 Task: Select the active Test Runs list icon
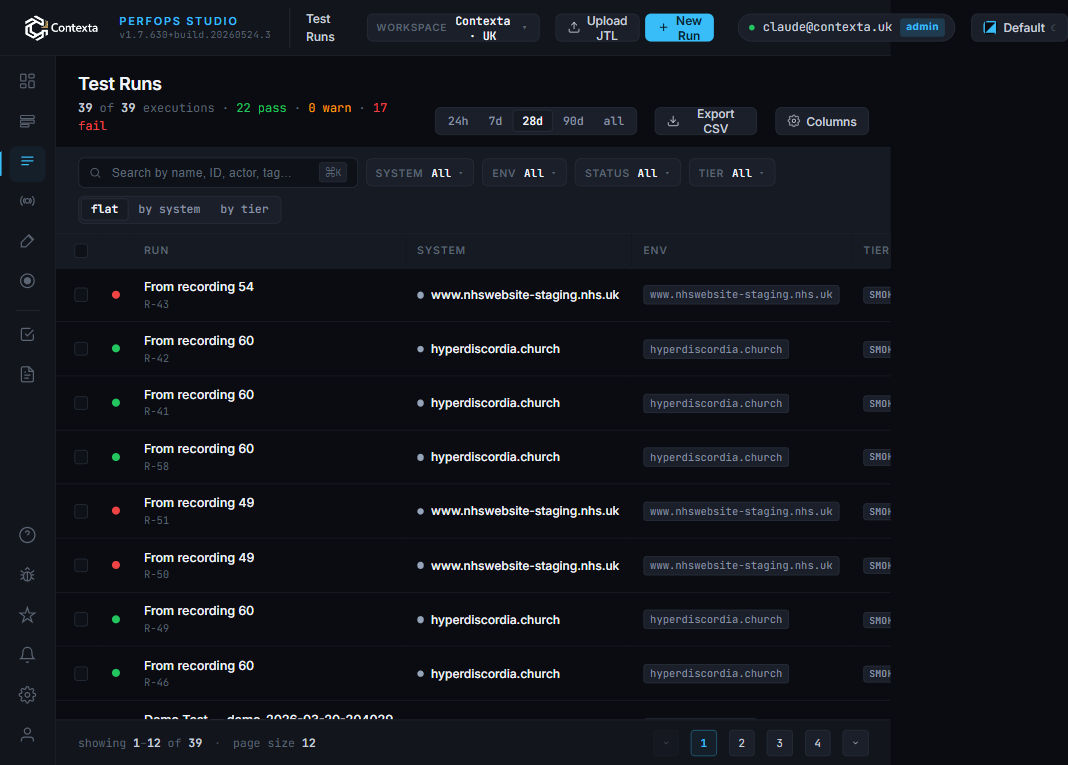[27, 161]
